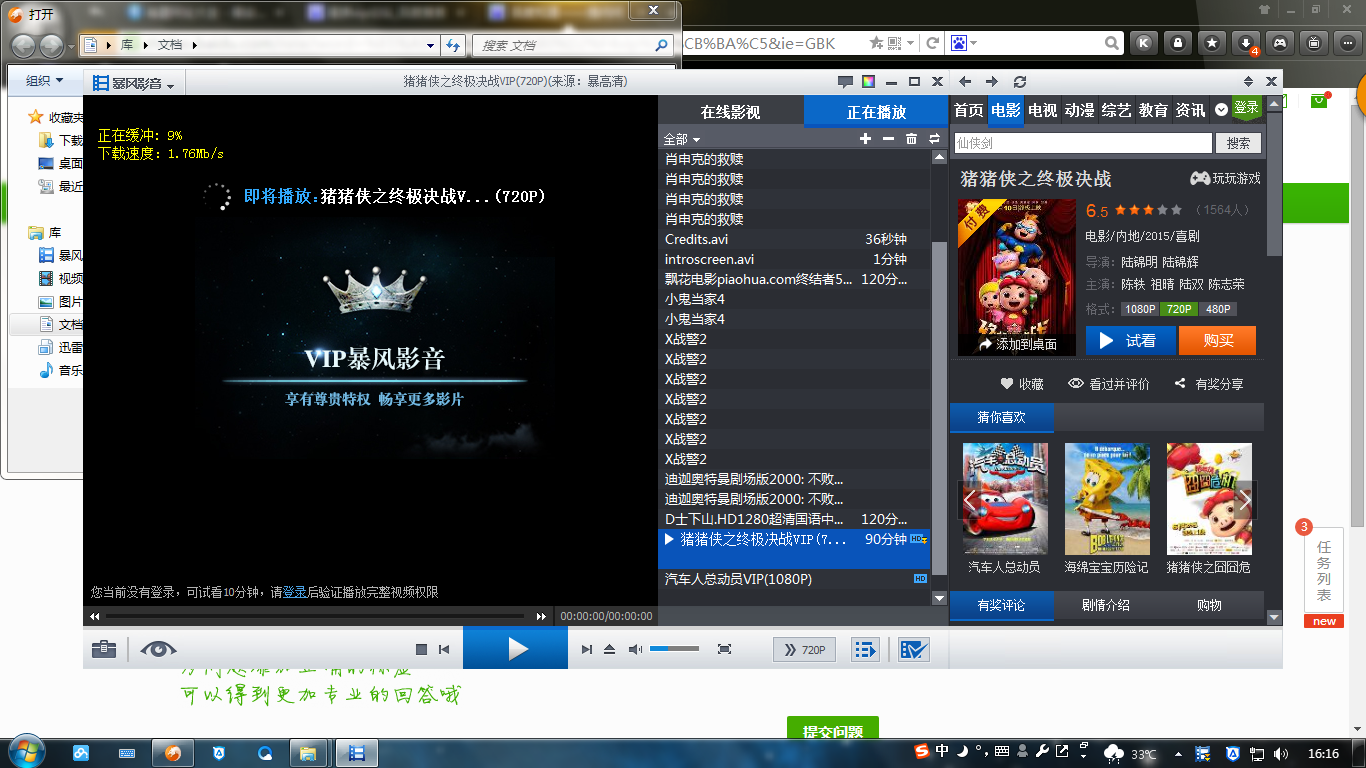
Task: Toggle the checklist side-panel icon
Action: tap(914, 650)
